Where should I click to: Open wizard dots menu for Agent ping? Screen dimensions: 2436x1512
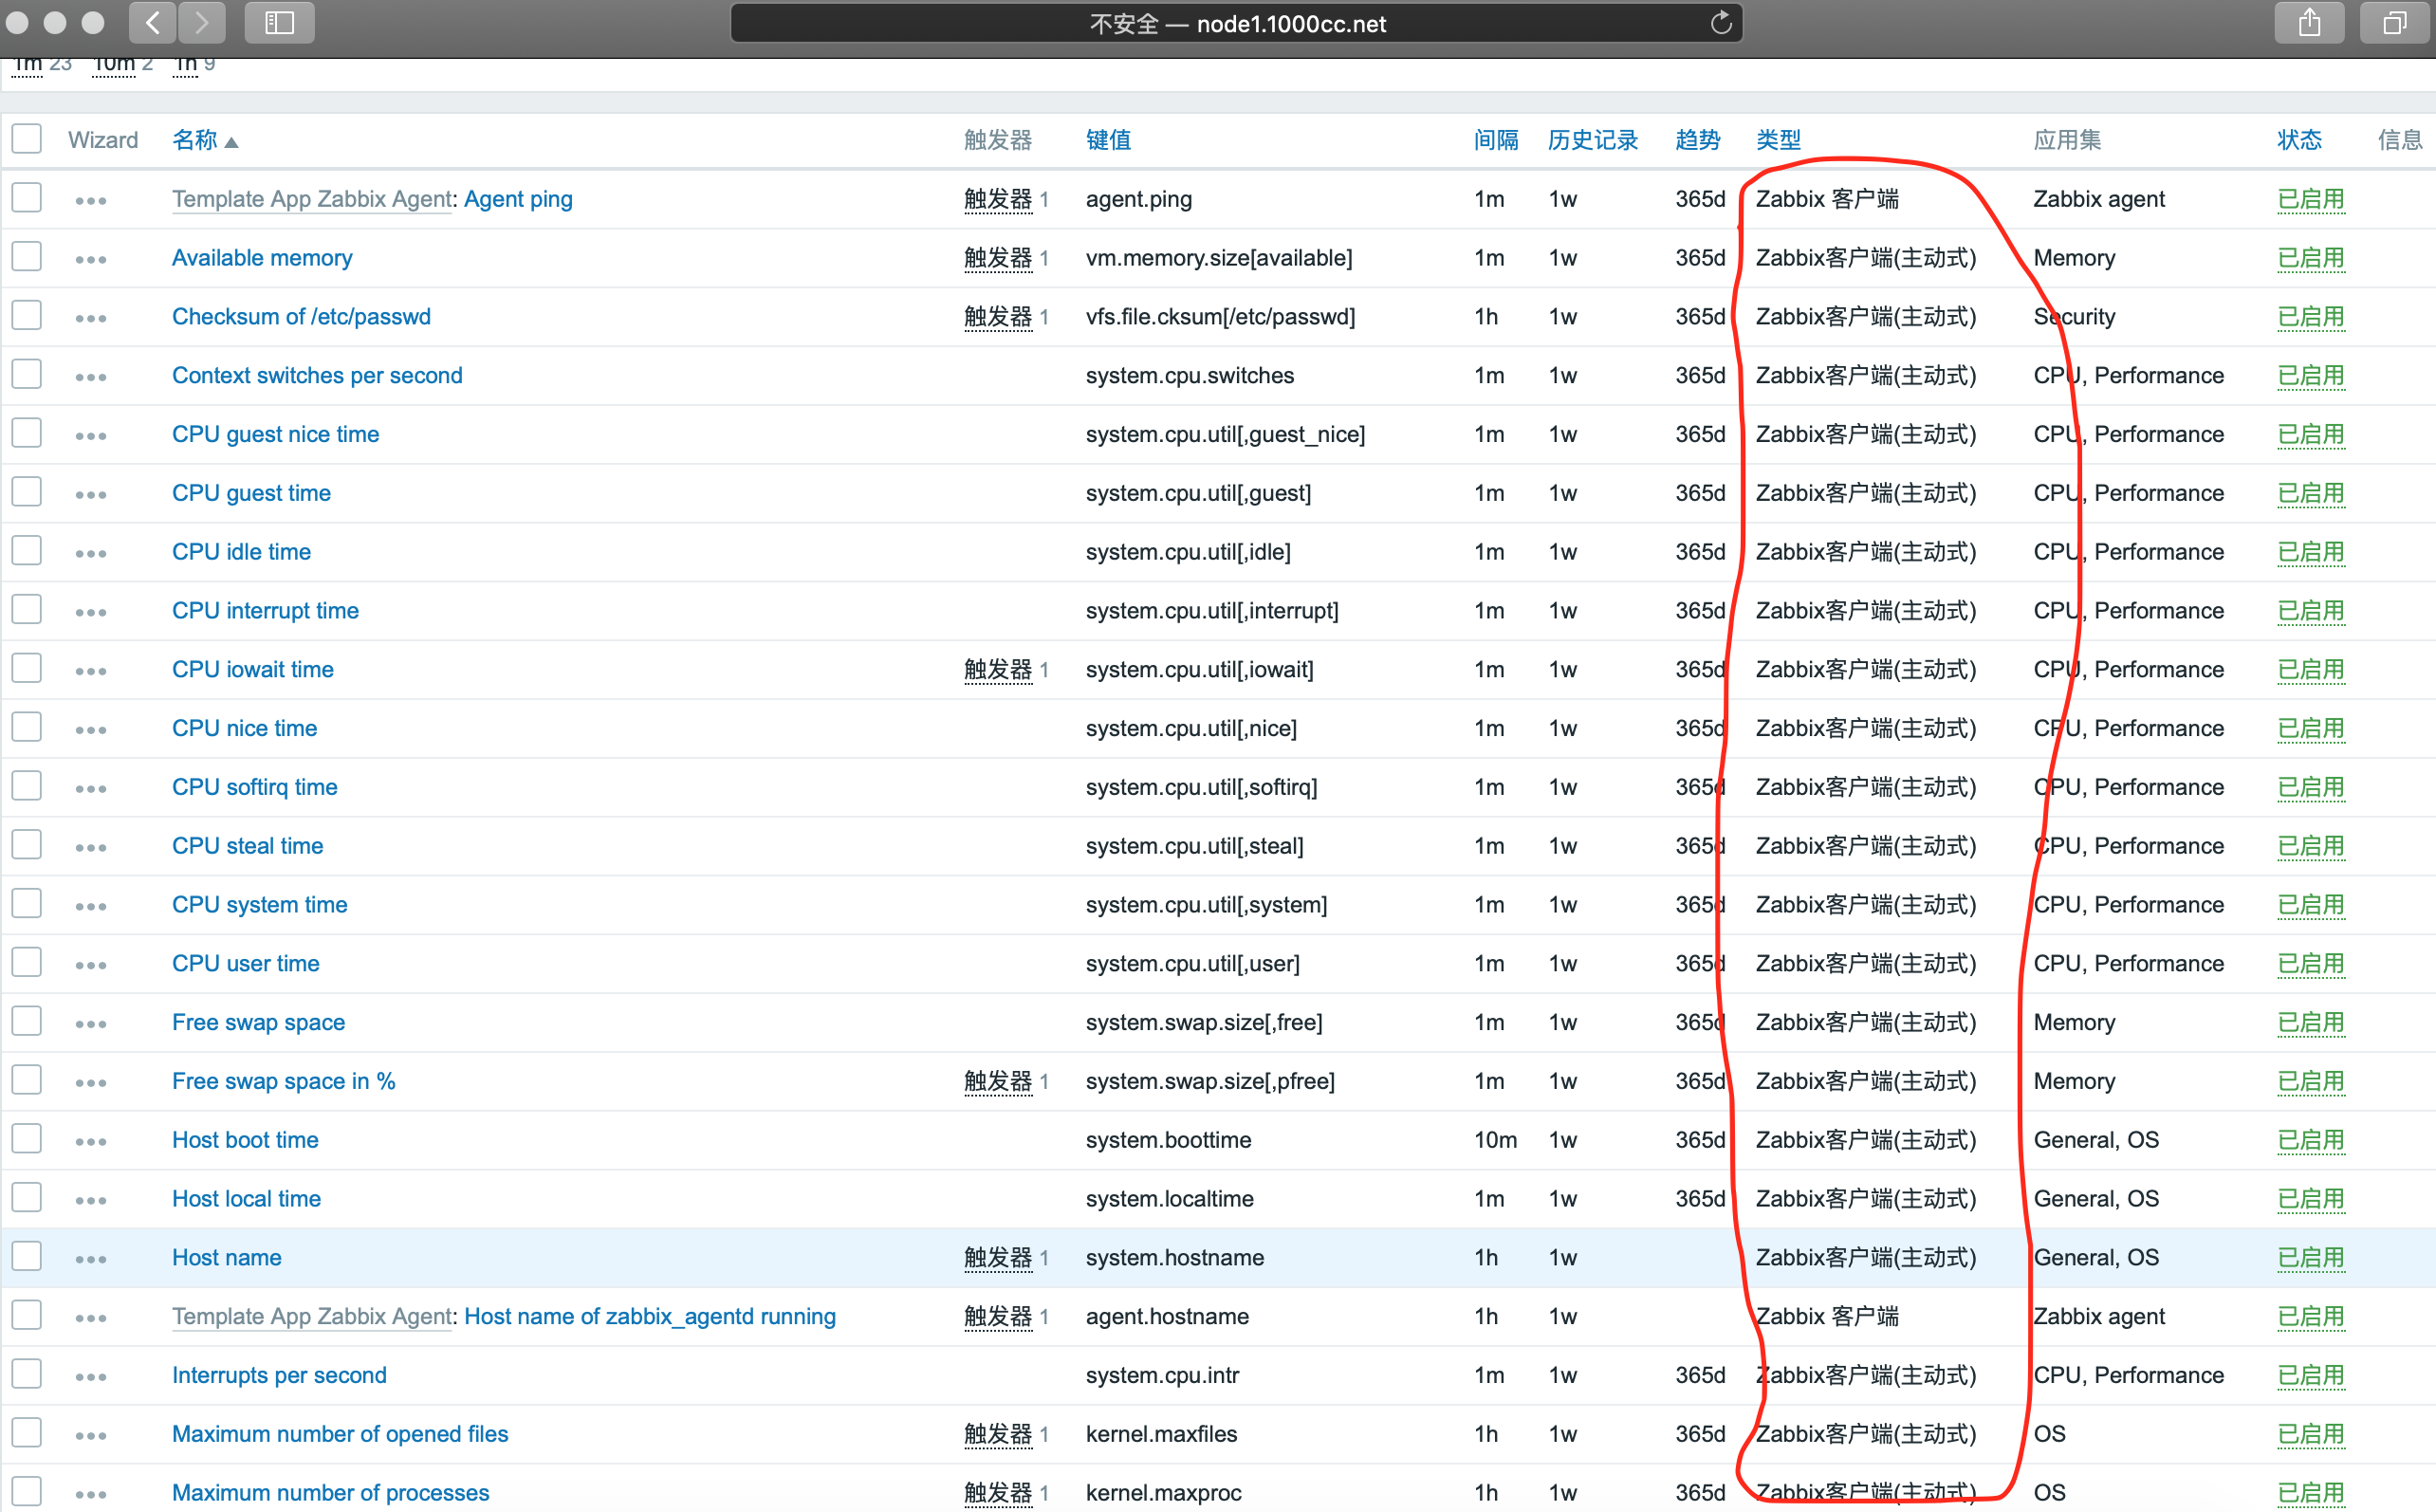point(90,200)
